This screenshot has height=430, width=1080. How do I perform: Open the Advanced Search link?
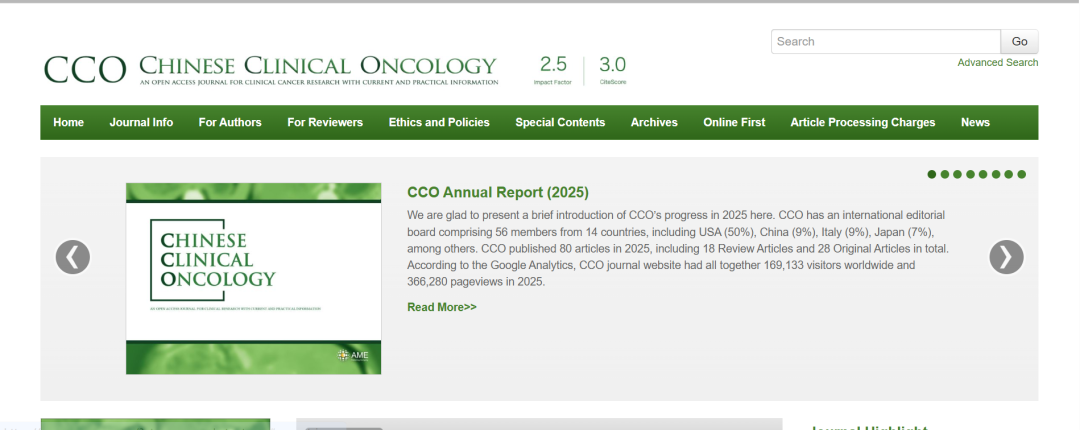point(997,63)
